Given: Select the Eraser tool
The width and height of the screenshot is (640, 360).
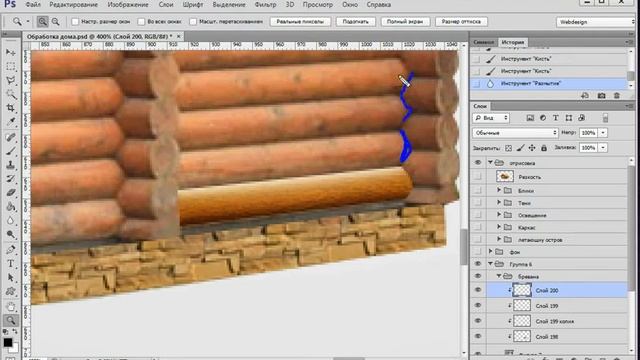Looking at the screenshot, I should tap(11, 193).
